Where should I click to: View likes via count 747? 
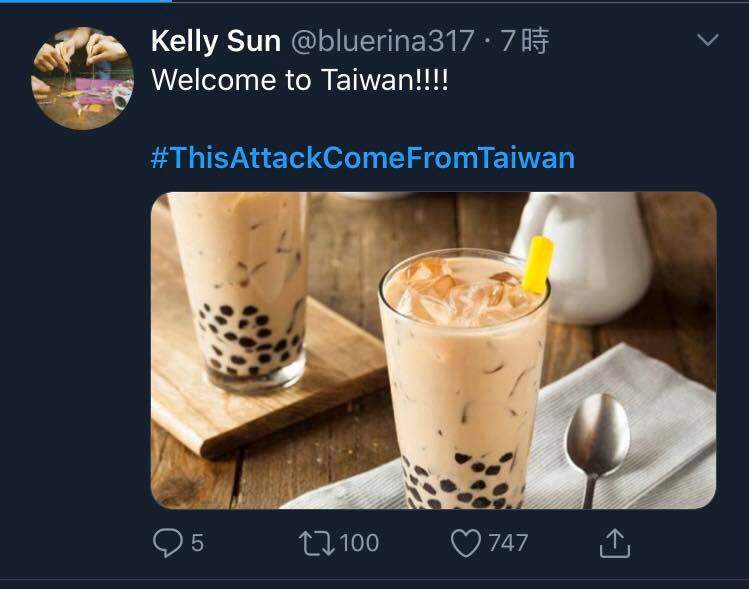[x=508, y=543]
